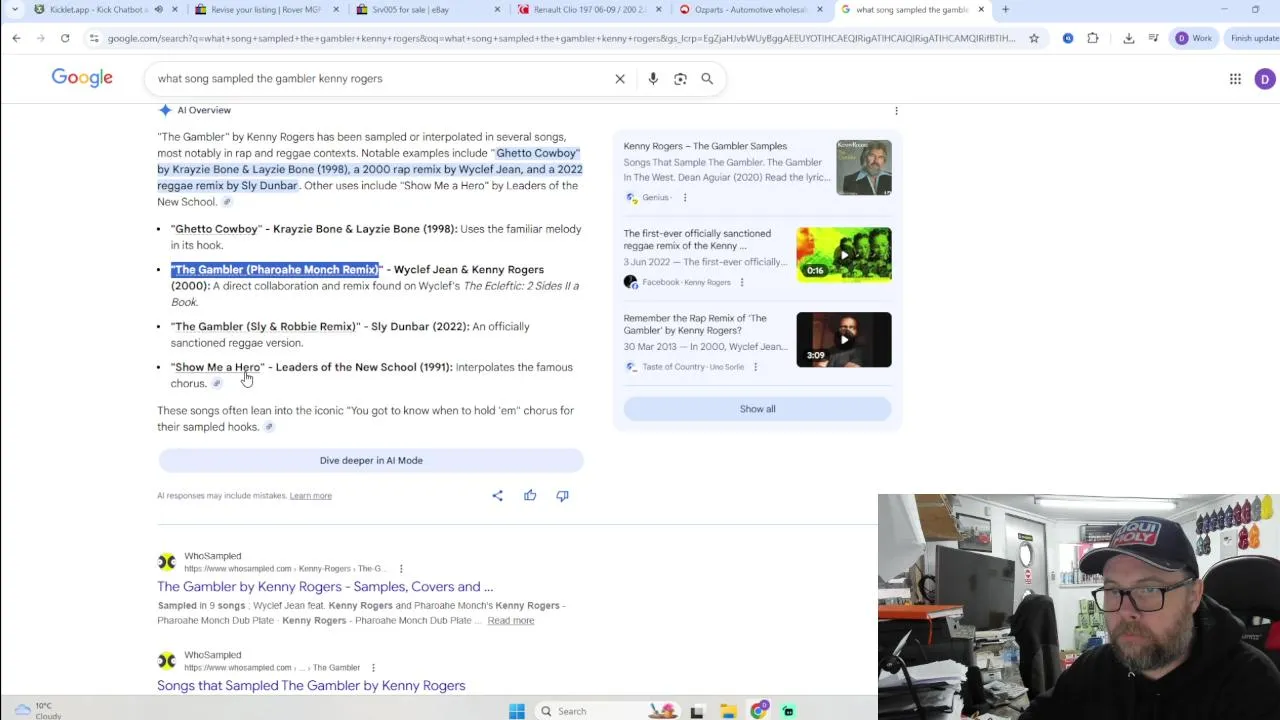The width and height of the screenshot is (1280, 720).
Task: Switch to Ozparts Automotive tab
Action: pyautogui.click(x=750, y=10)
